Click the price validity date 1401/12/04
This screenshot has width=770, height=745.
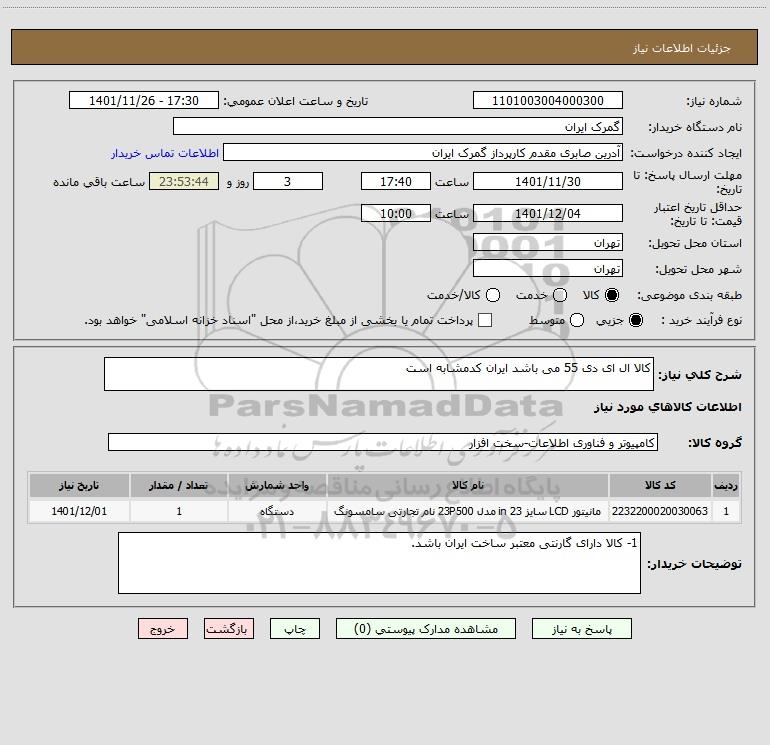548,213
